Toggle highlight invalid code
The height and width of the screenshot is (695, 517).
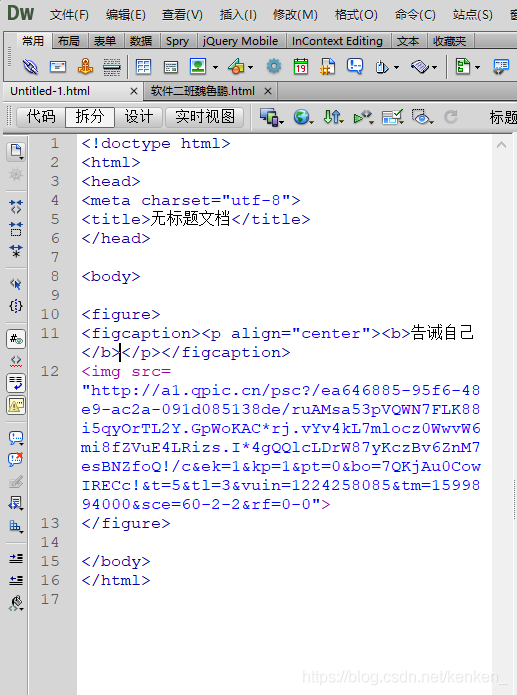[x=16, y=361]
